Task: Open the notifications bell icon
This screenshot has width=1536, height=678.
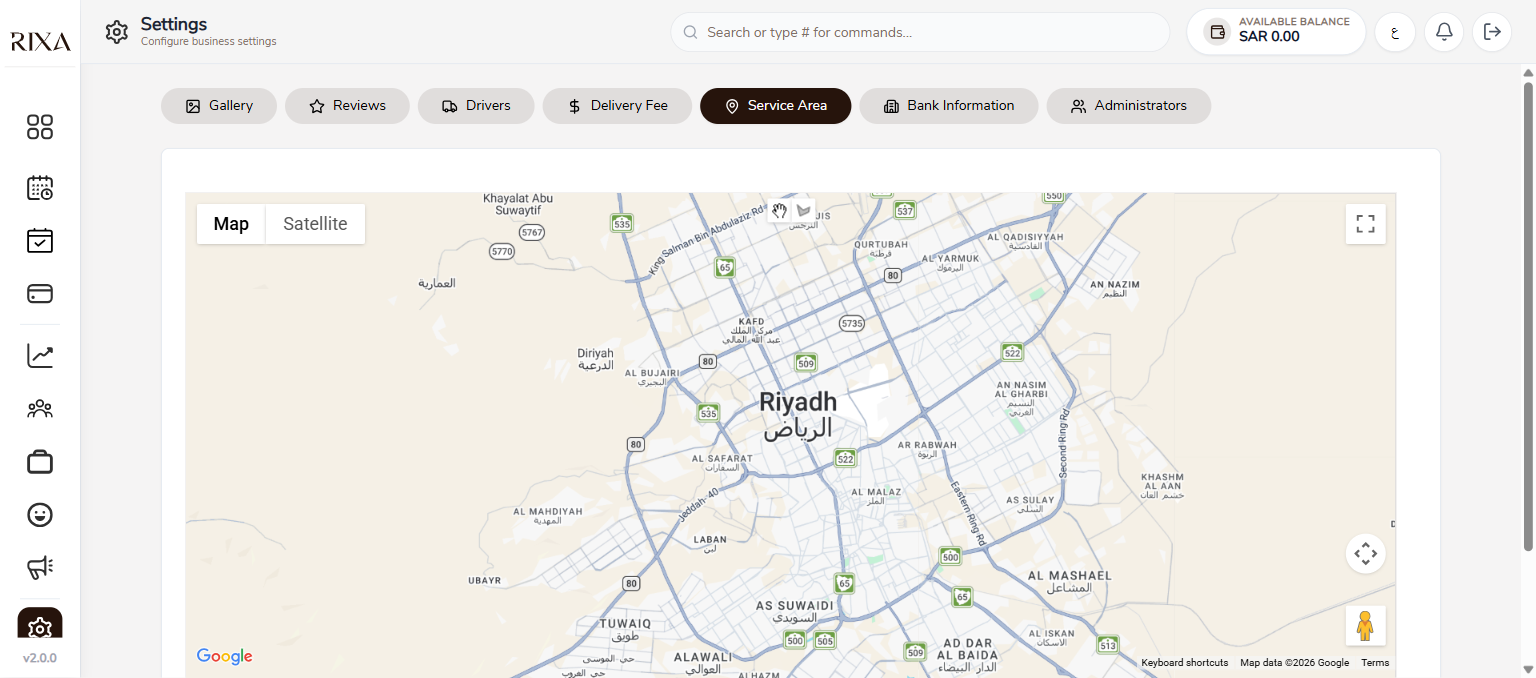Action: (x=1444, y=32)
